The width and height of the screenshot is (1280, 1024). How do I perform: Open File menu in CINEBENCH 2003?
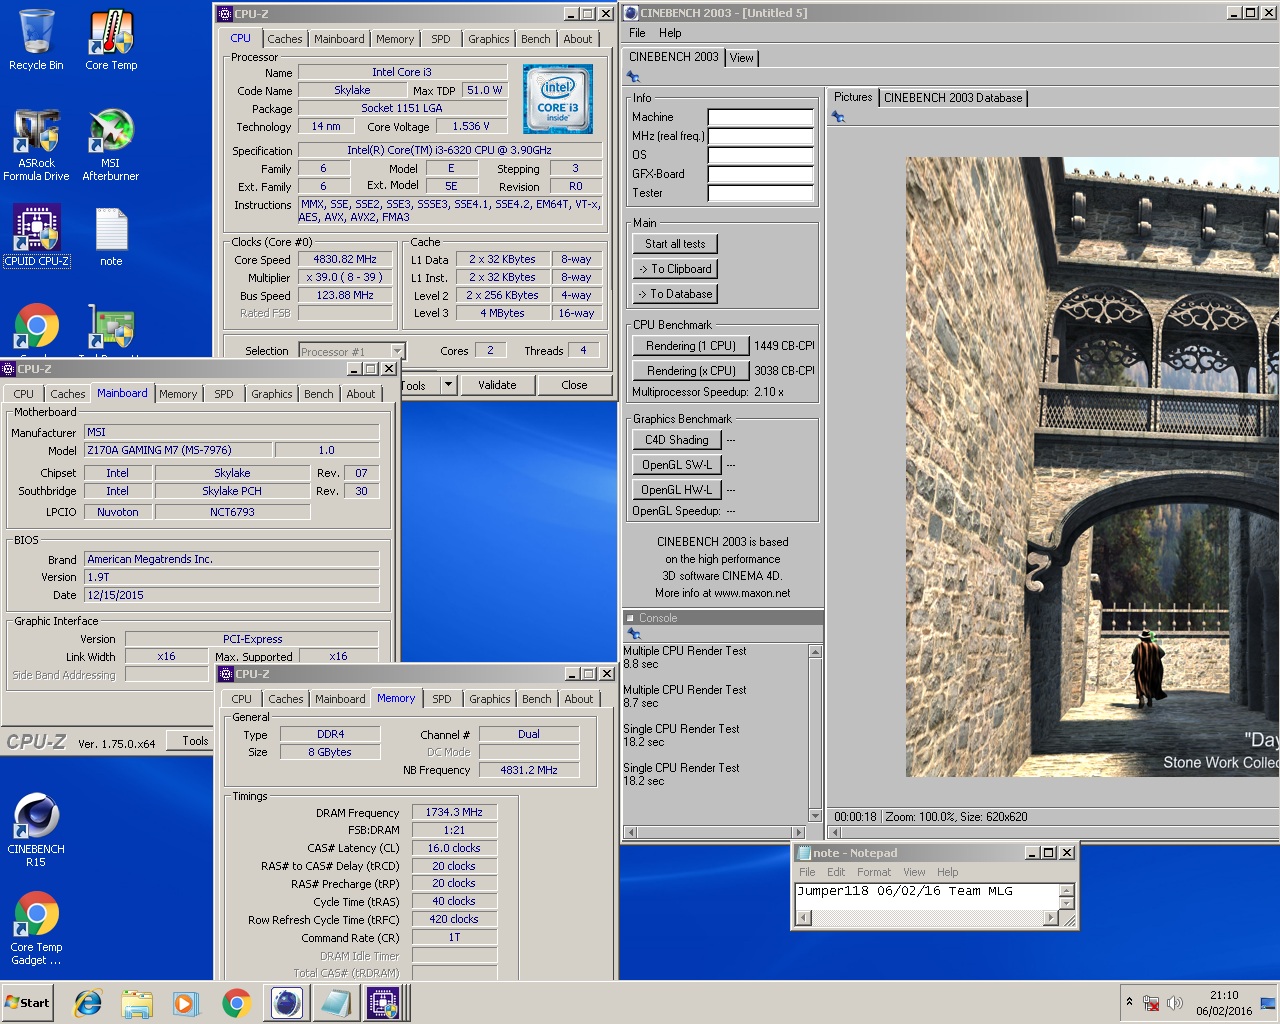click(x=637, y=33)
